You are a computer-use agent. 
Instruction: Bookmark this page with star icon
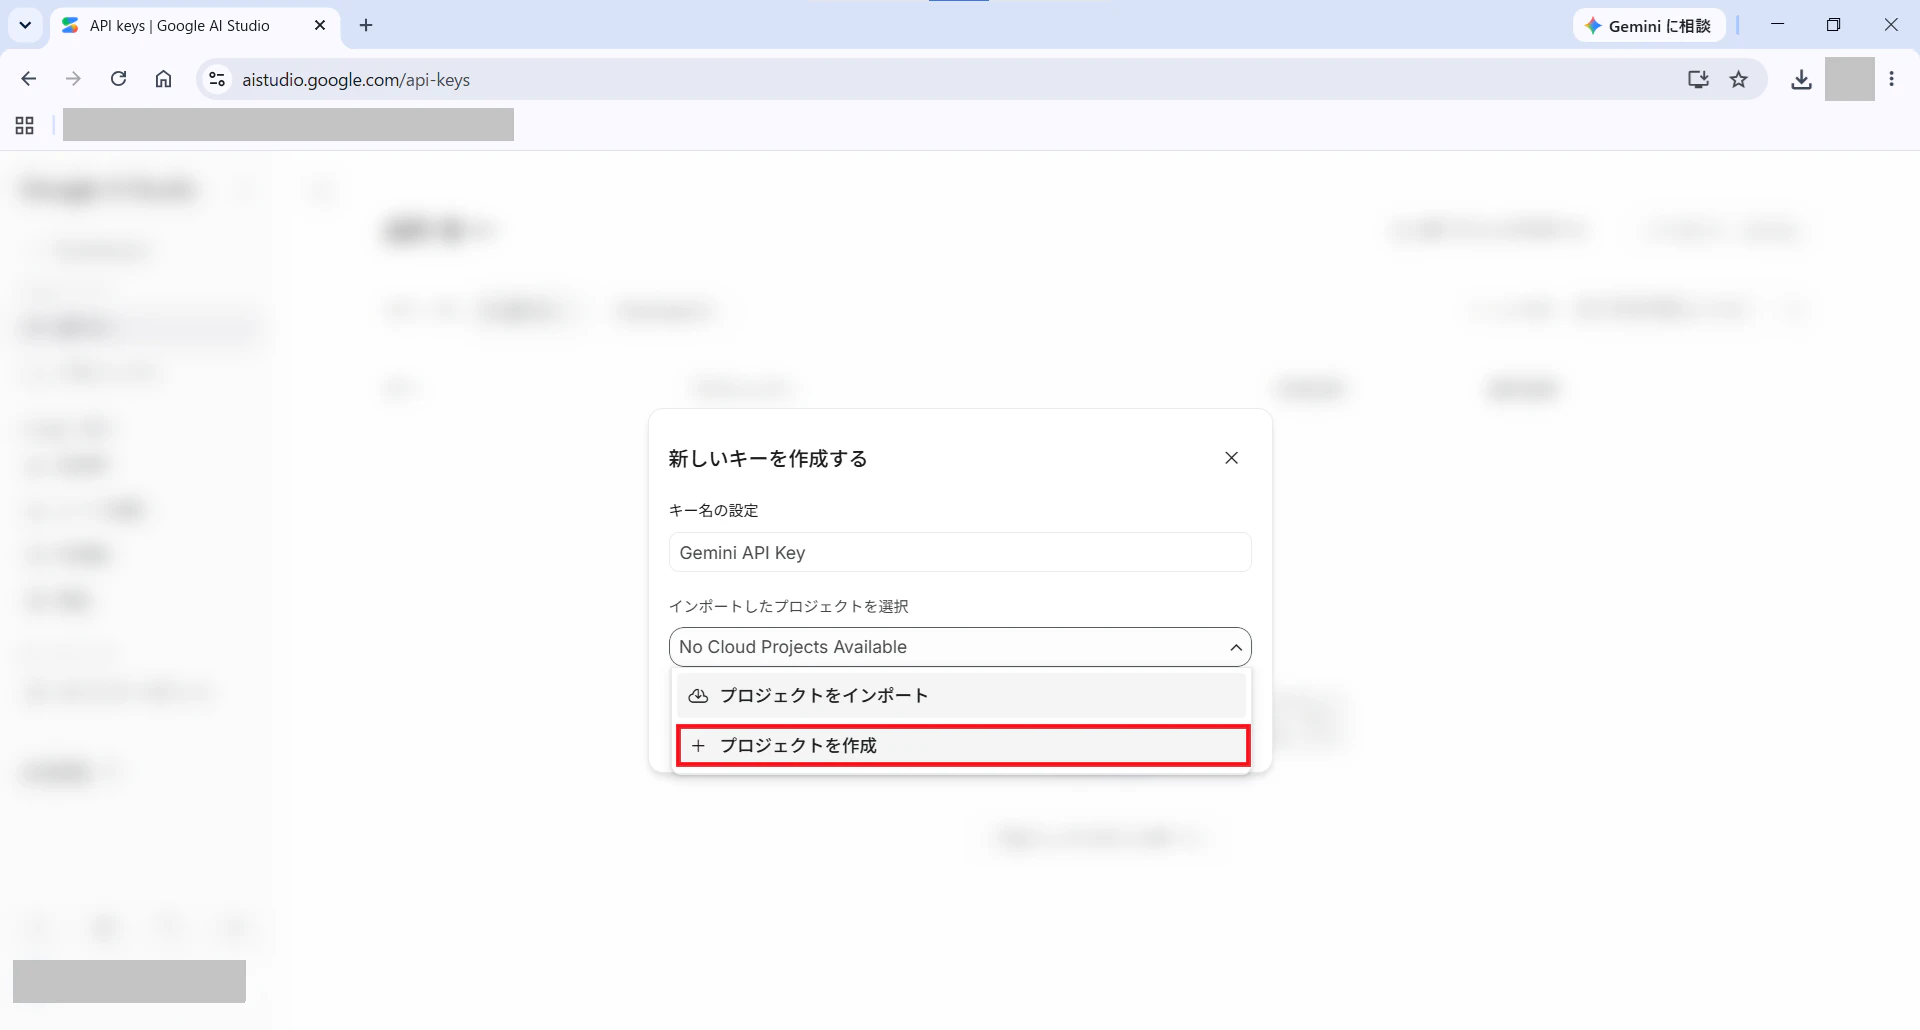click(1739, 79)
